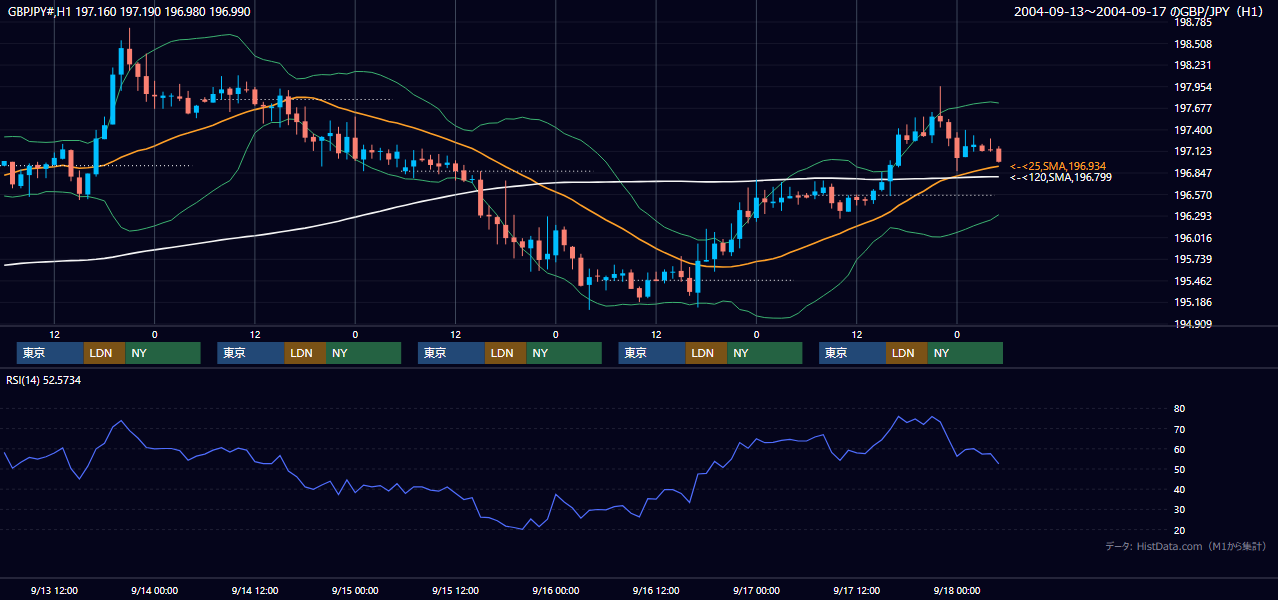Pick the 196.847 price axis value
Image resolution: width=1278 pixels, height=600 pixels.
[1193, 173]
